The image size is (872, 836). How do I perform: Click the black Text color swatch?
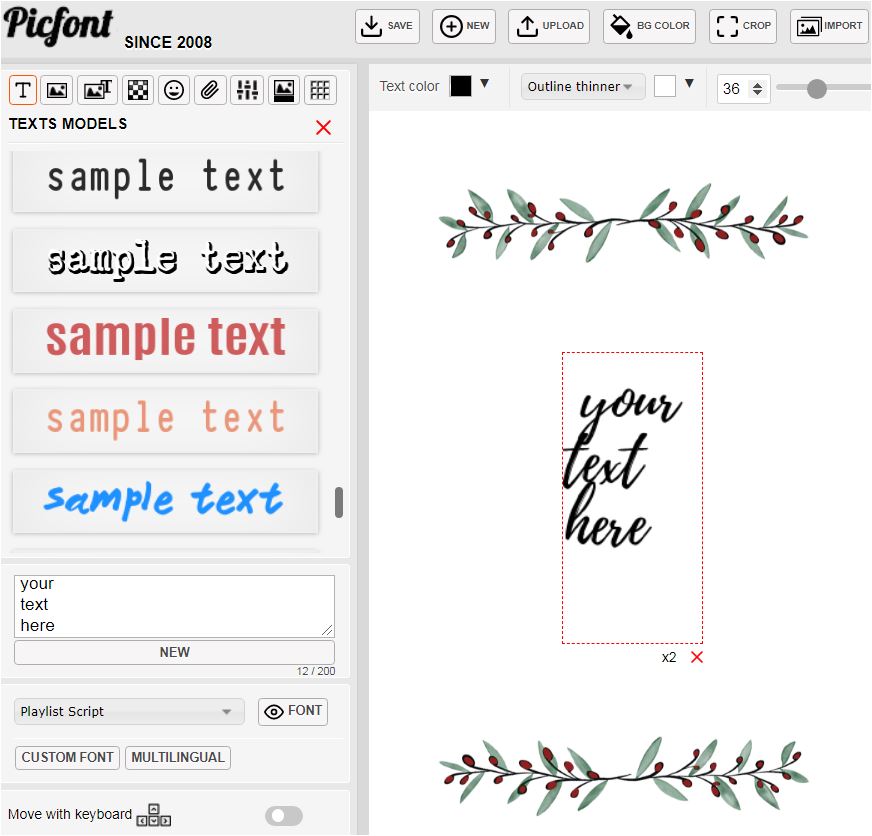(x=460, y=86)
